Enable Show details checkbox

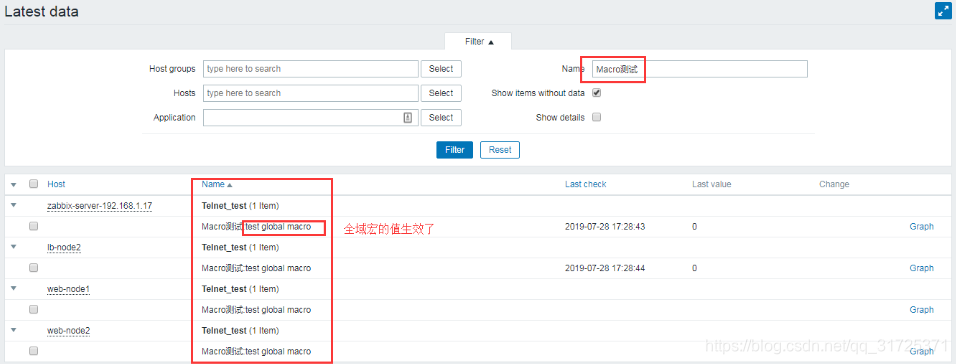(597, 118)
